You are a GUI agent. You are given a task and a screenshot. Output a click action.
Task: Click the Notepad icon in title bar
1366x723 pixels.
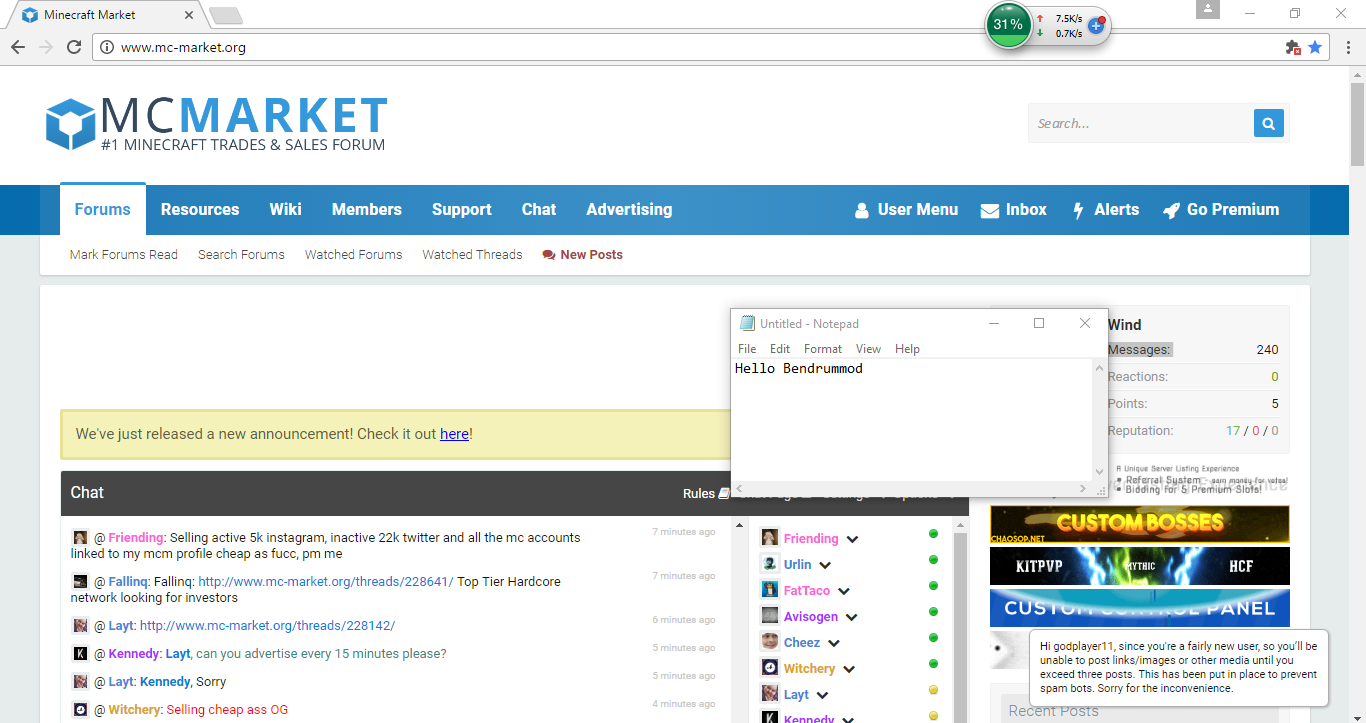[x=746, y=323]
